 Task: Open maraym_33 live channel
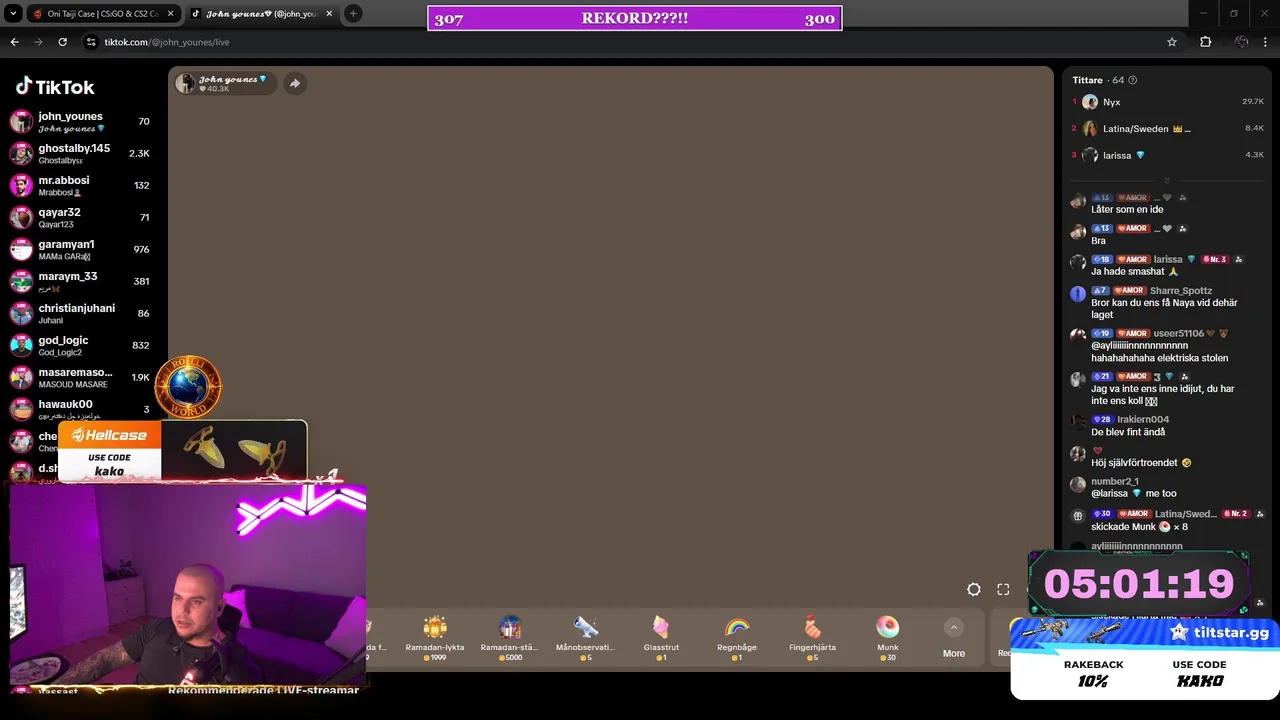coord(80,282)
